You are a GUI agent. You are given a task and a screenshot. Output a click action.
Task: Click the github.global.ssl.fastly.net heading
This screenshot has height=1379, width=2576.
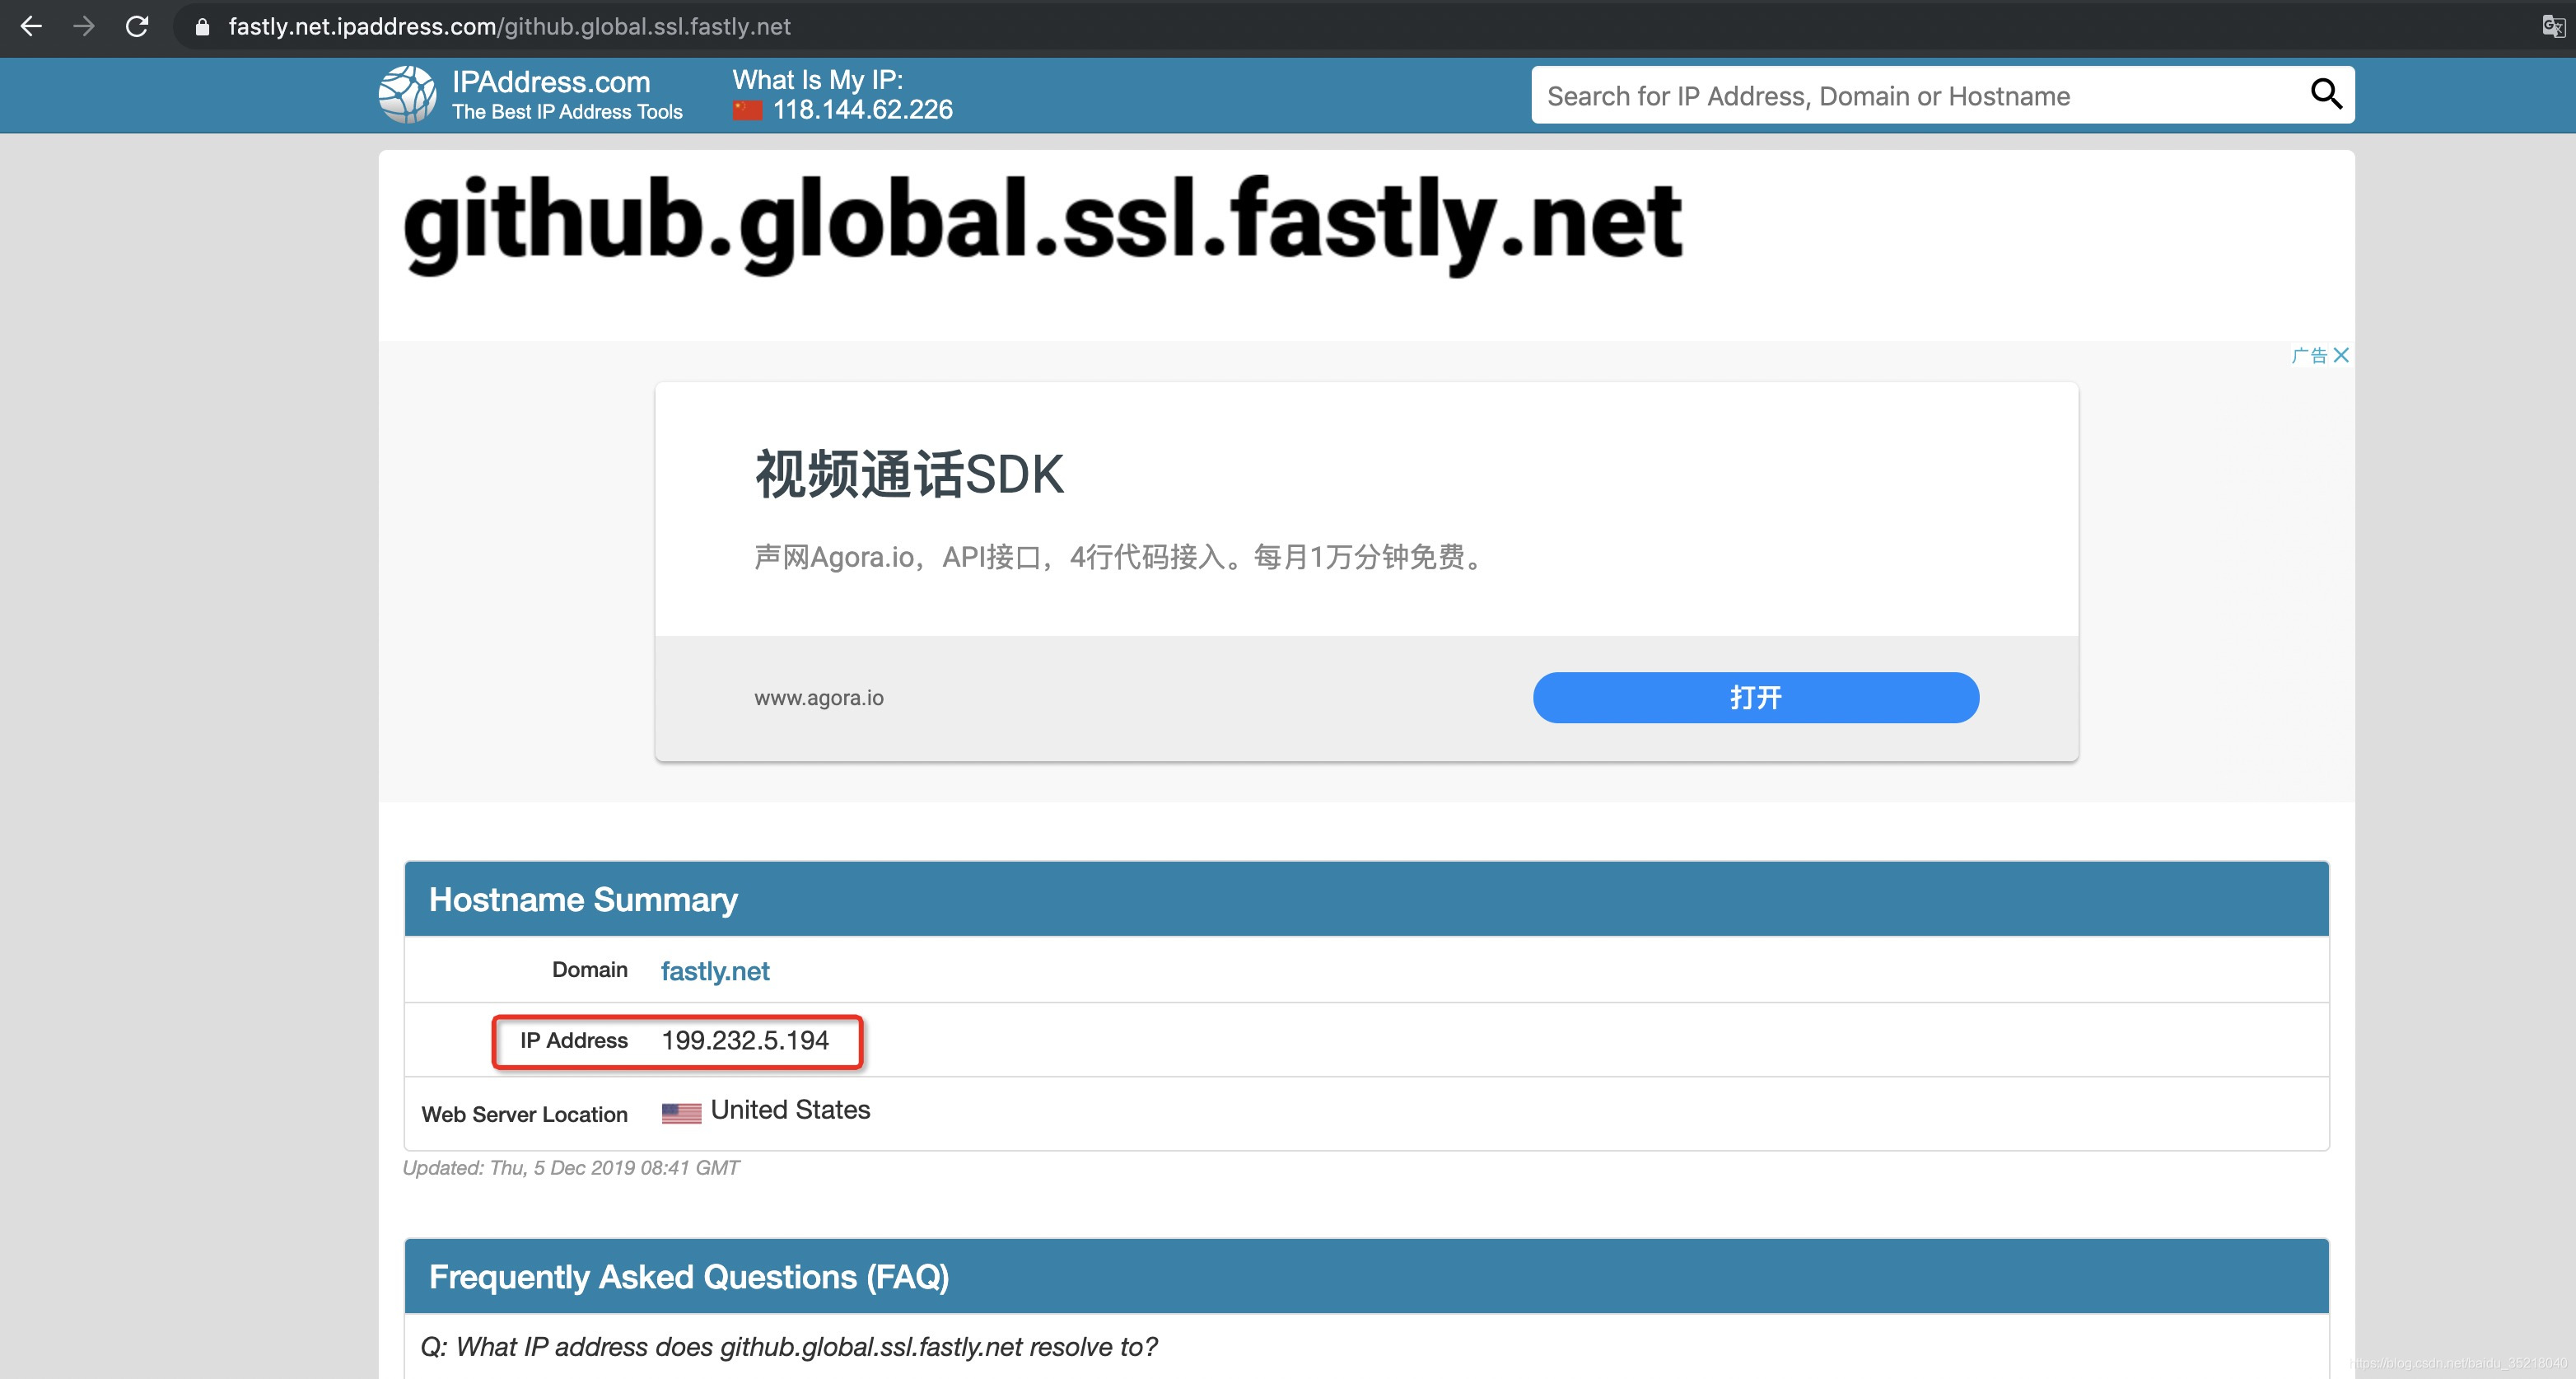tap(1040, 226)
